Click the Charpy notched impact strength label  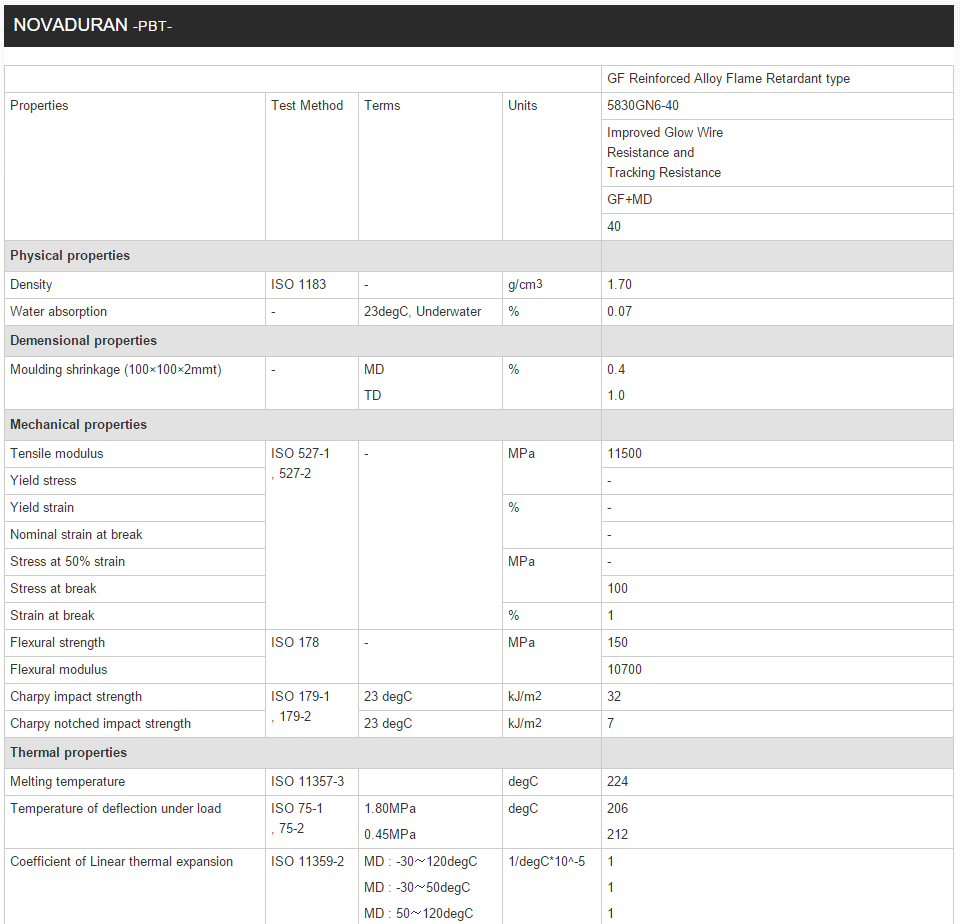pyautogui.click(x=100, y=724)
